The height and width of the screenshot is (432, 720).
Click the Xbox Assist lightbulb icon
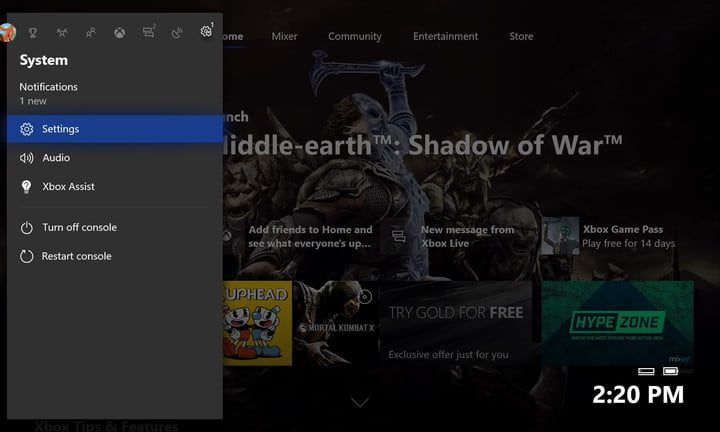[x=26, y=187]
